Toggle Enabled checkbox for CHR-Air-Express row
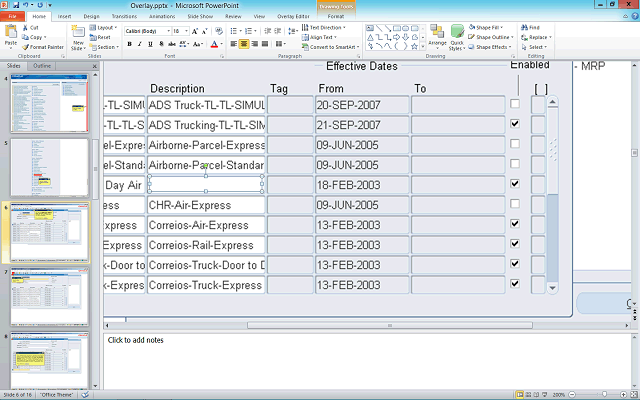Viewport: 640px width, 400px height. (515, 204)
